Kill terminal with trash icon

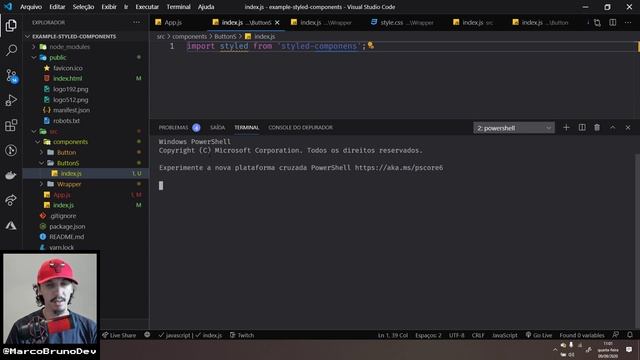(x=597, y=128)
